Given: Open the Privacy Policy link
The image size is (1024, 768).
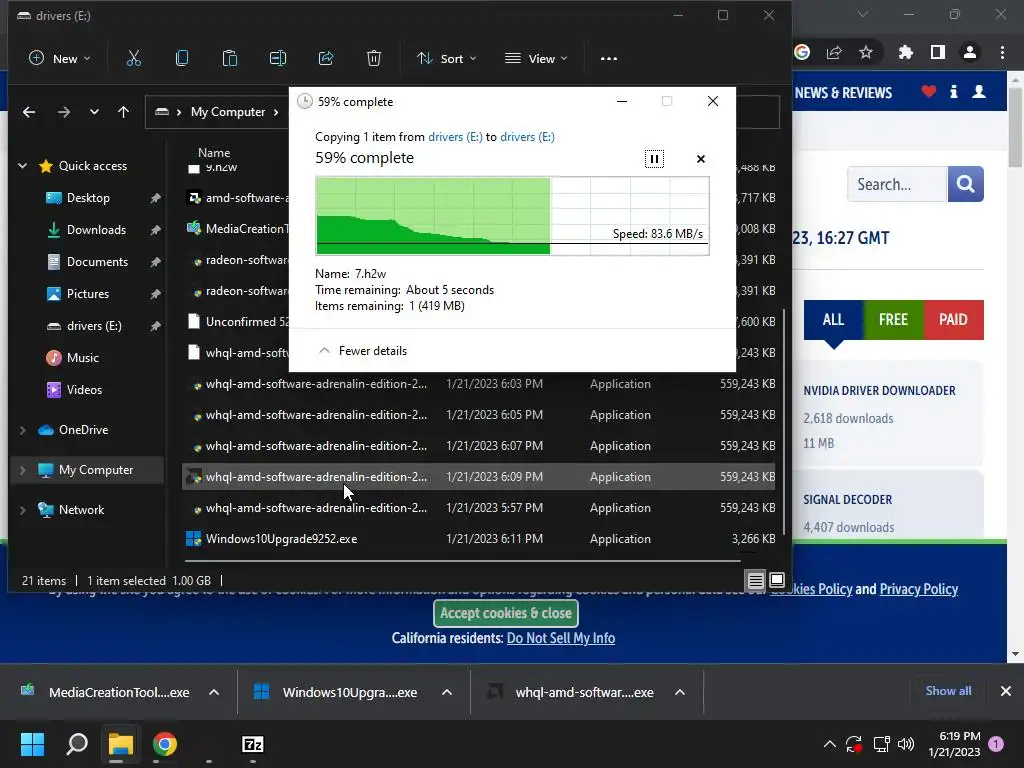Looking at the screenshot, I should (x=919, y=589).
